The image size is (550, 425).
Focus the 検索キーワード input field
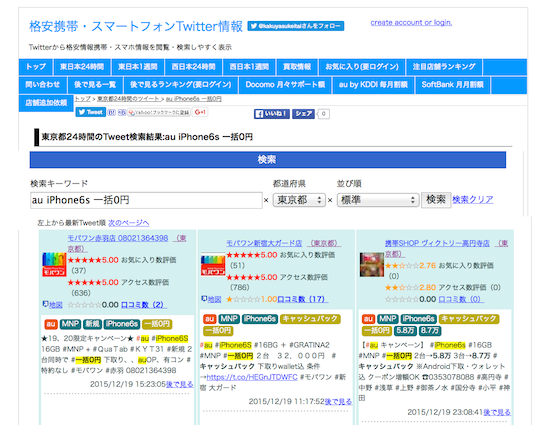(x=146, y=200)
